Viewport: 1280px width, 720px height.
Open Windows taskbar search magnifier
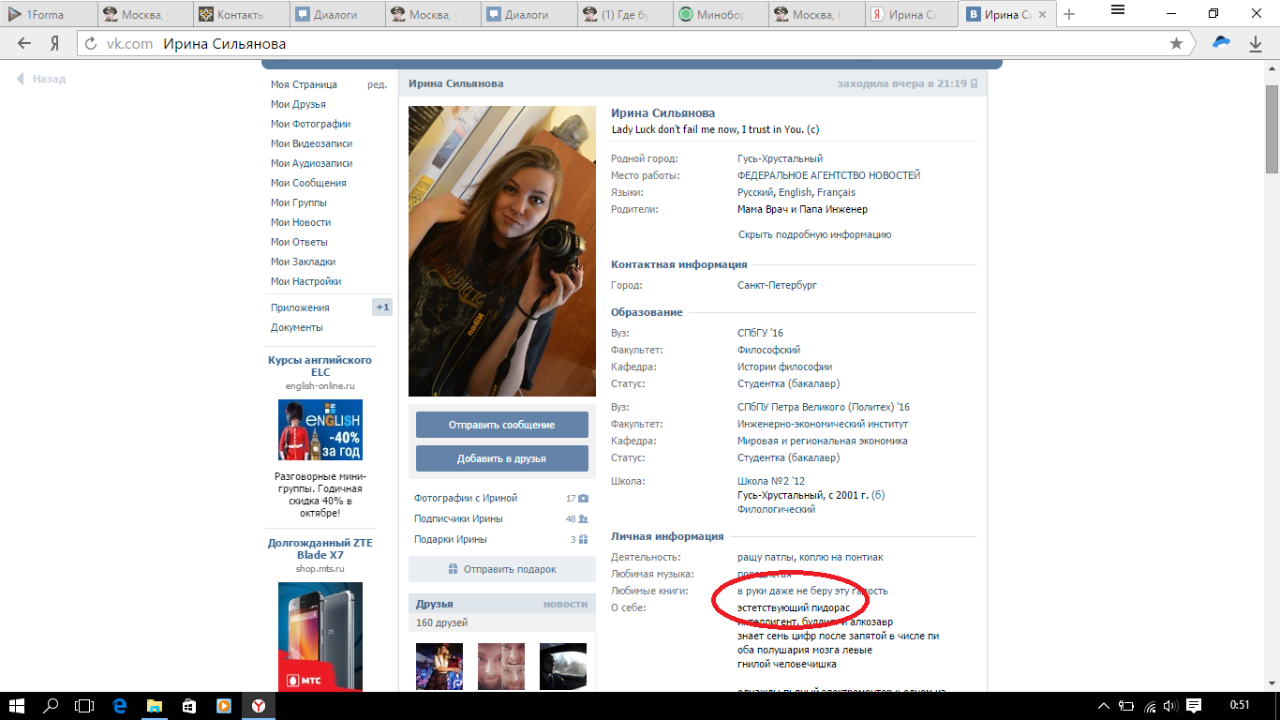pyautogui.click(x=50, y=705)
